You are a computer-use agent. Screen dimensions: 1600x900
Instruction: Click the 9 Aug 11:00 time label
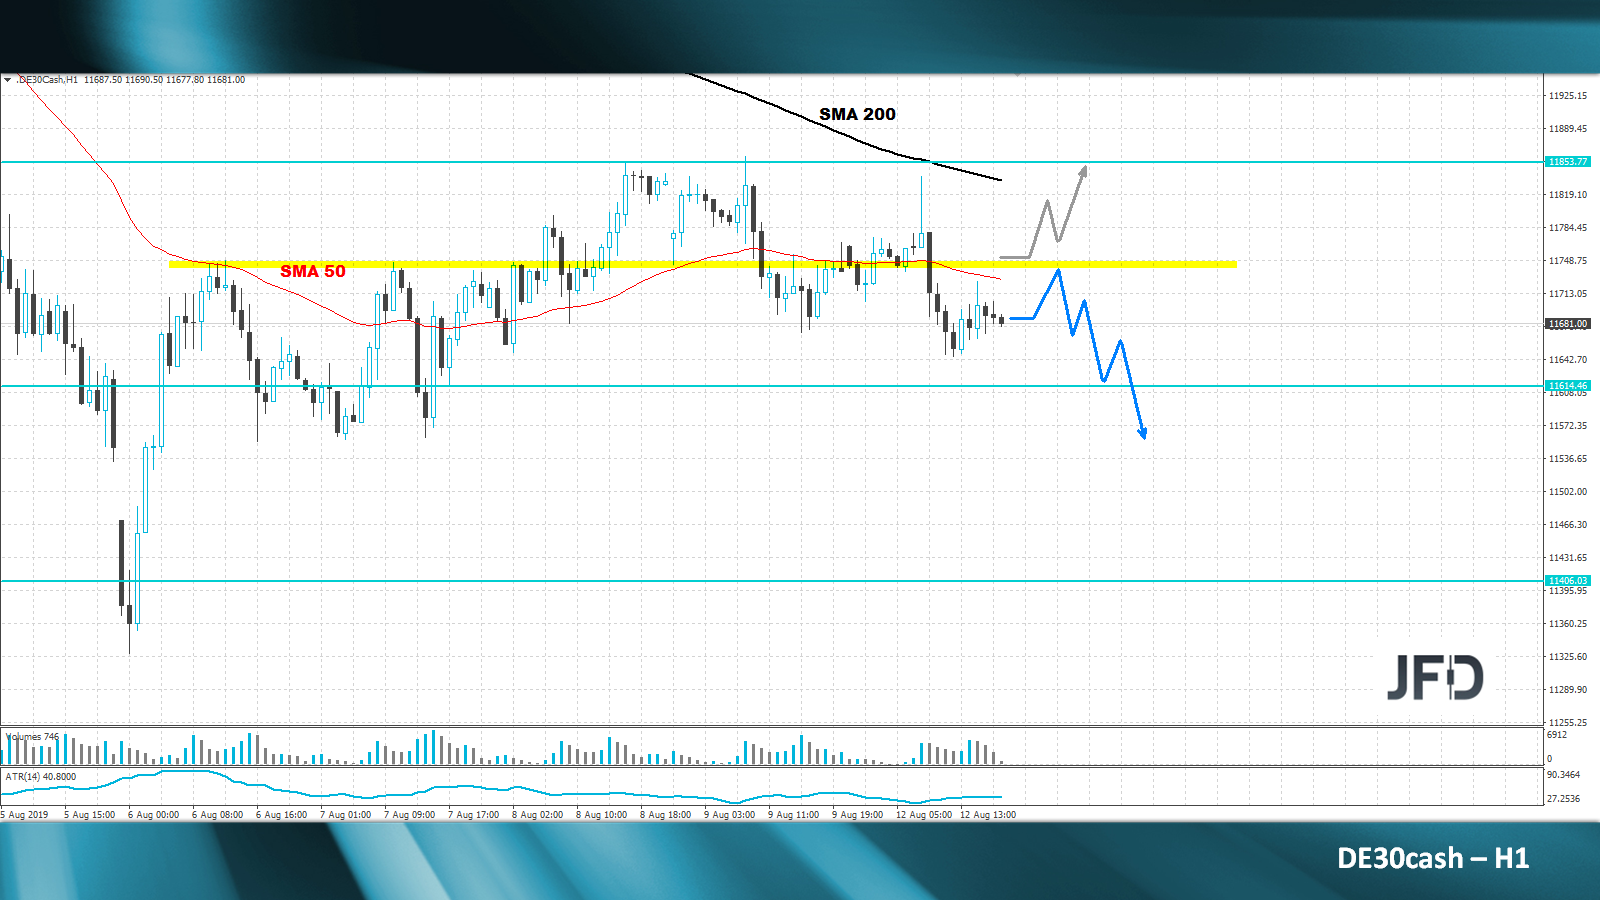coord(794,815)
